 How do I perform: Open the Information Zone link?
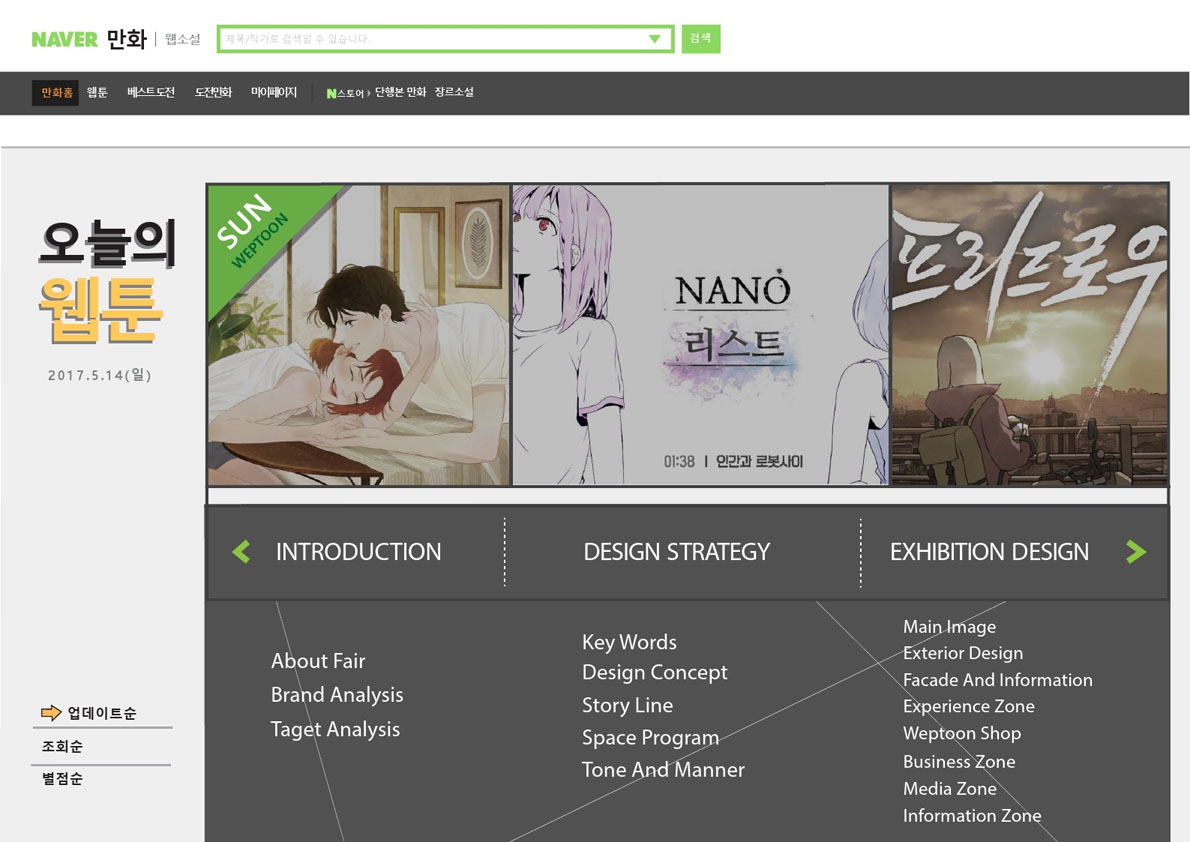point(972,816)
